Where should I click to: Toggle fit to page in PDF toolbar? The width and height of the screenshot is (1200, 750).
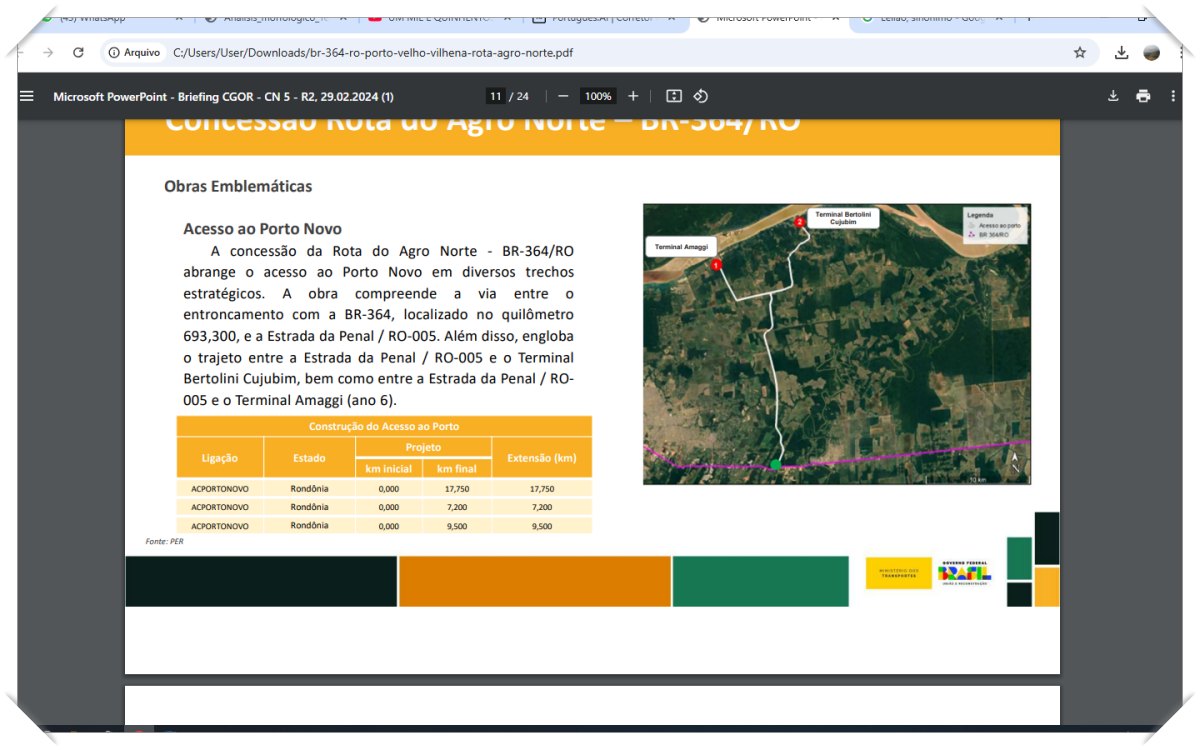click(x=674, y=96)
